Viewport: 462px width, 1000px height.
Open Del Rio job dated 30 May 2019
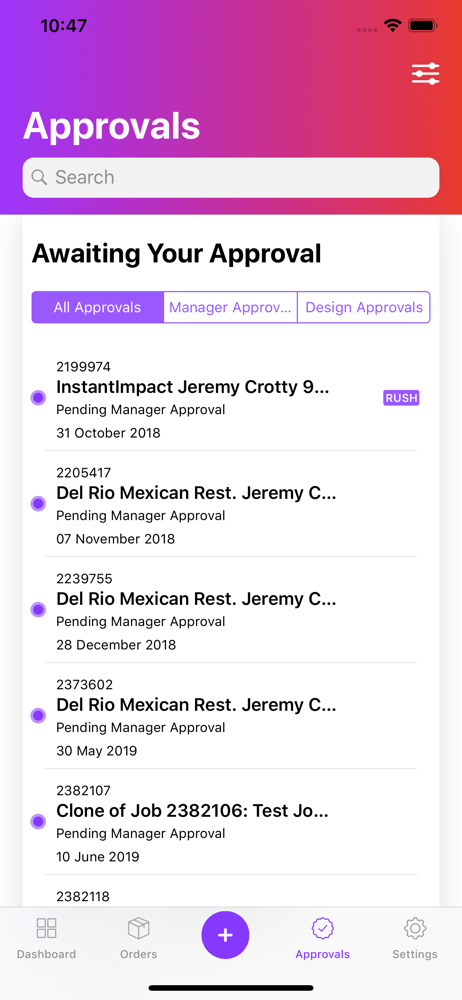tap(231, 716)
